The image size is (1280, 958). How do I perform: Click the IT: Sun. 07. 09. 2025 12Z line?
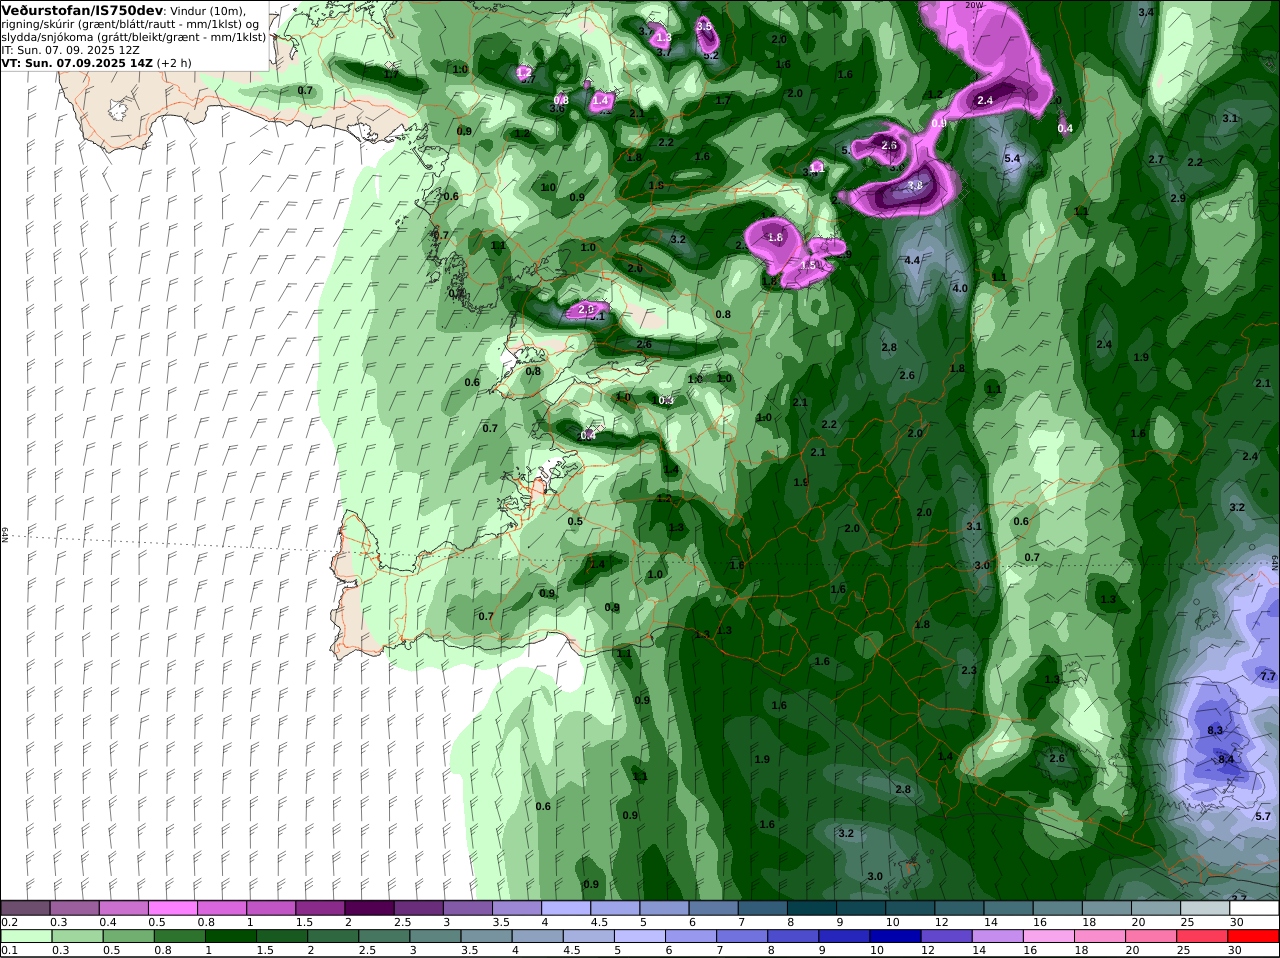(71, 49)
